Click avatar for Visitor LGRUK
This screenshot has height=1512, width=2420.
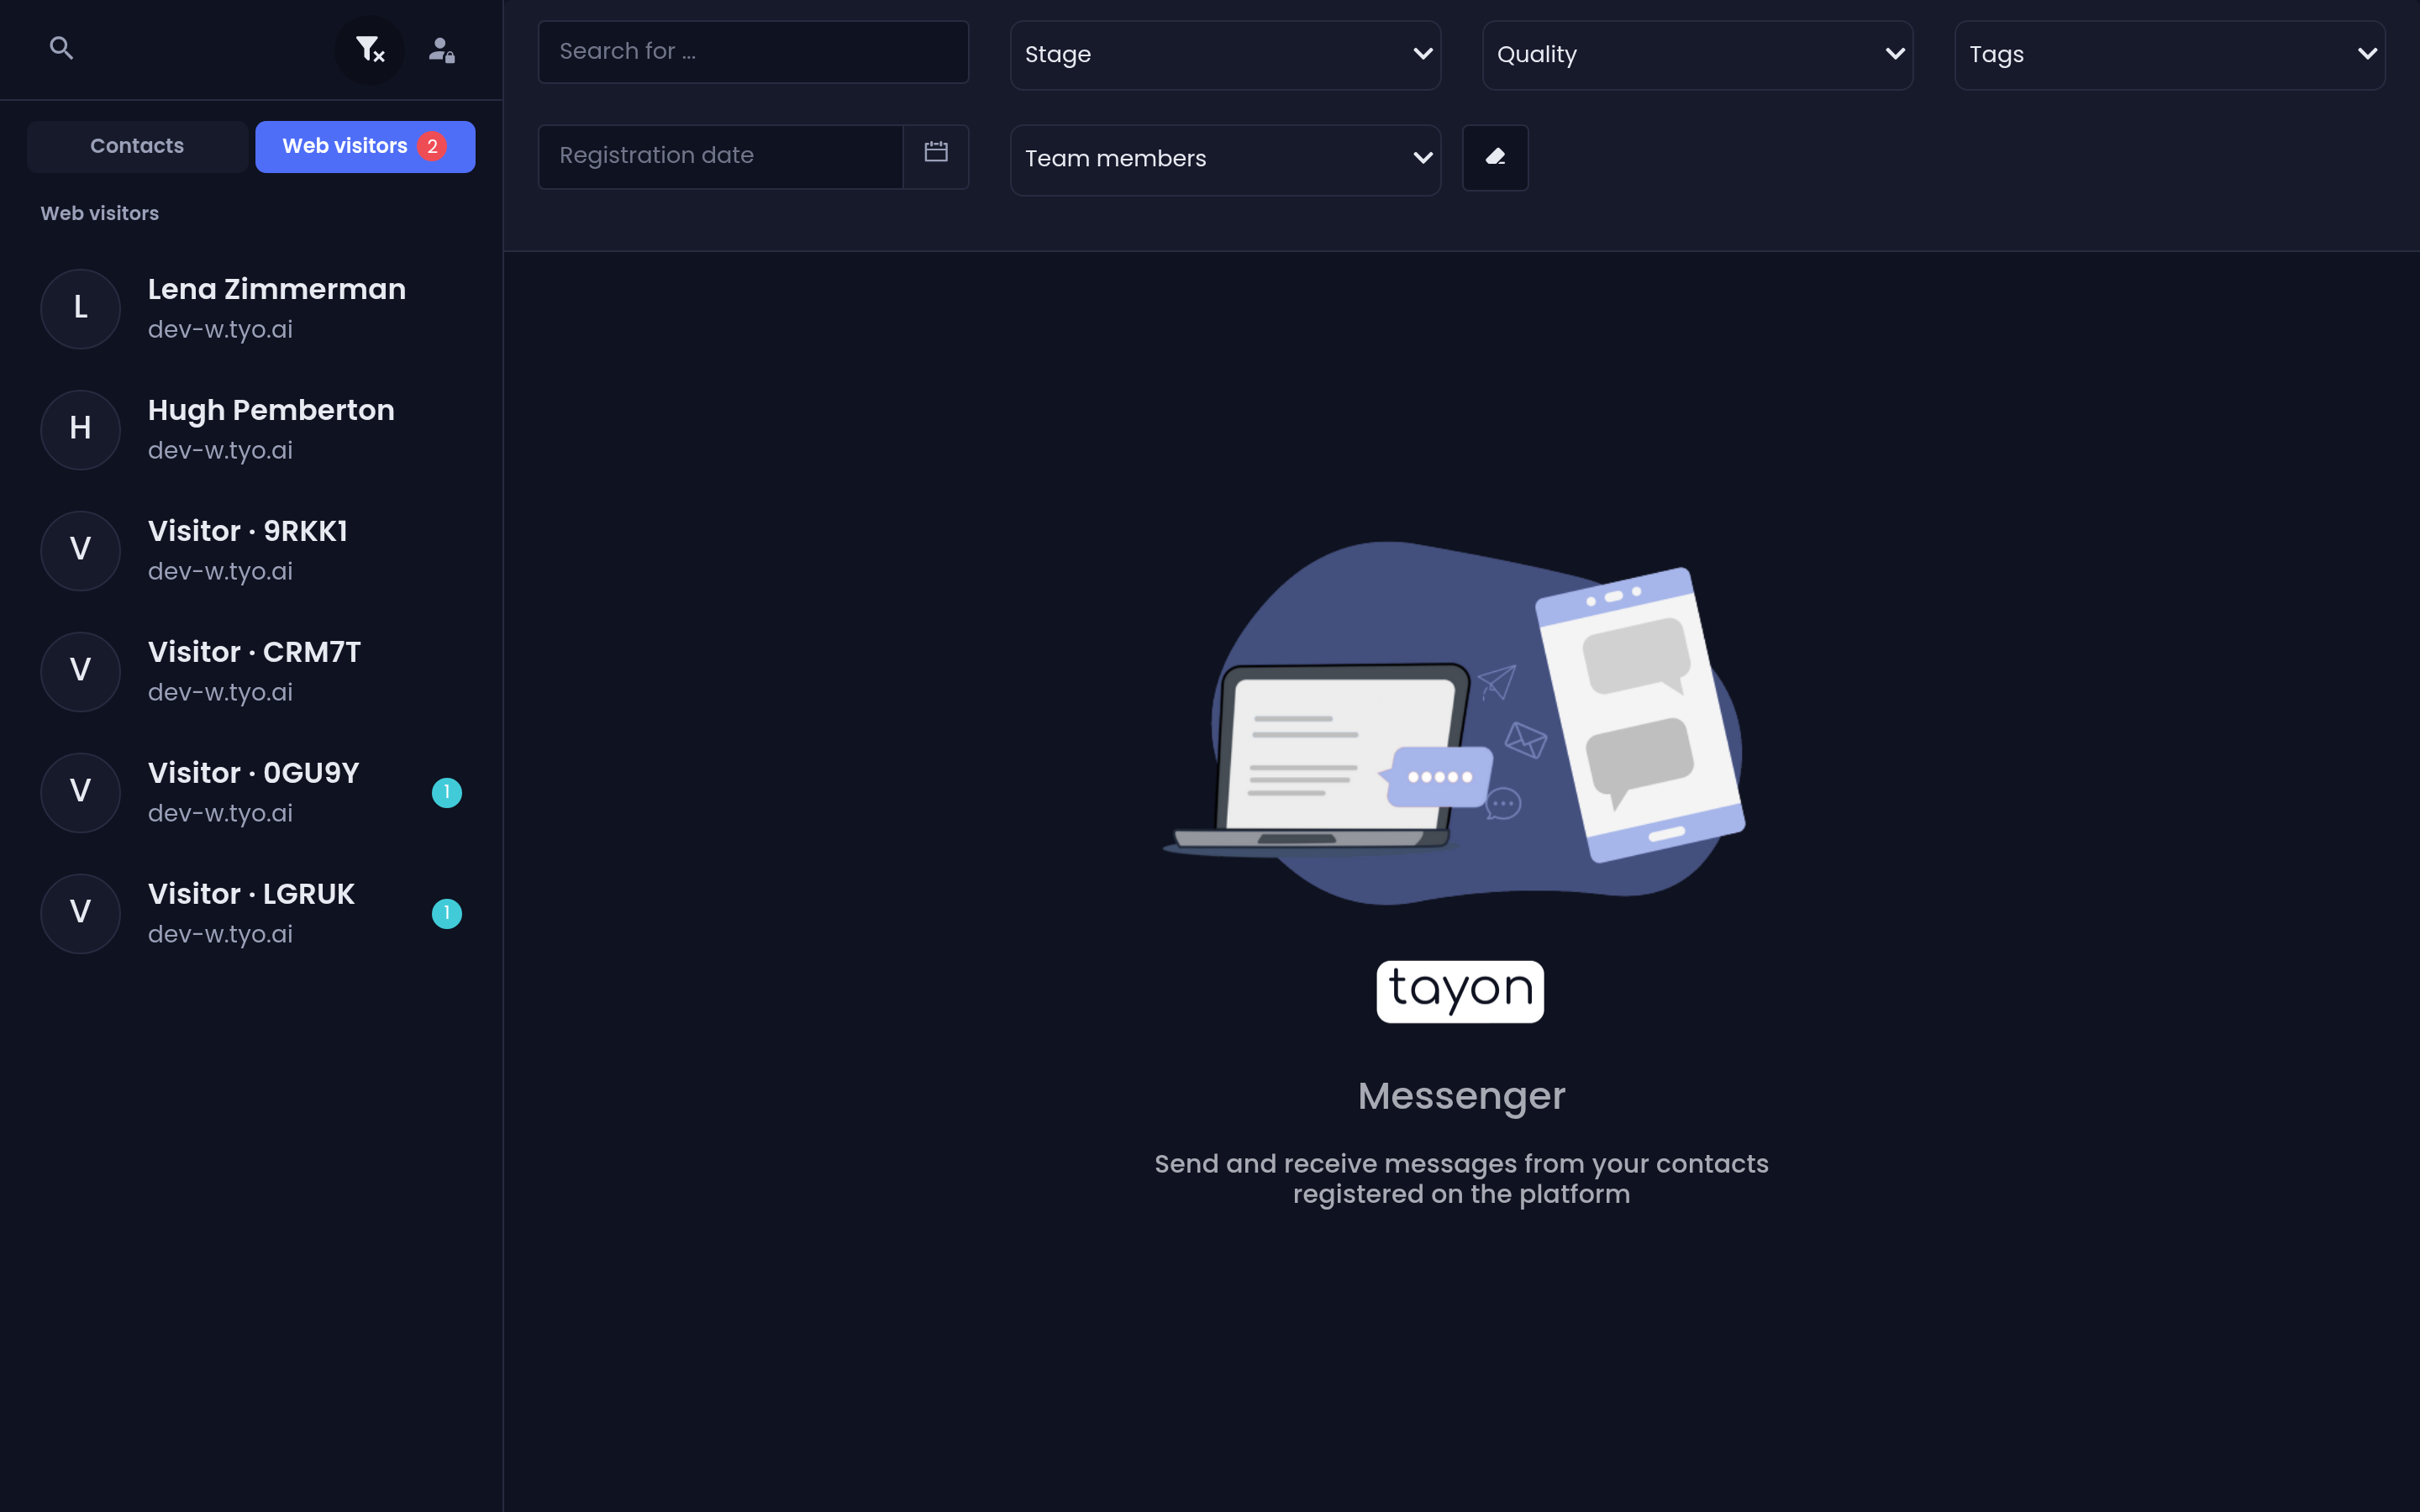[81, 914]
